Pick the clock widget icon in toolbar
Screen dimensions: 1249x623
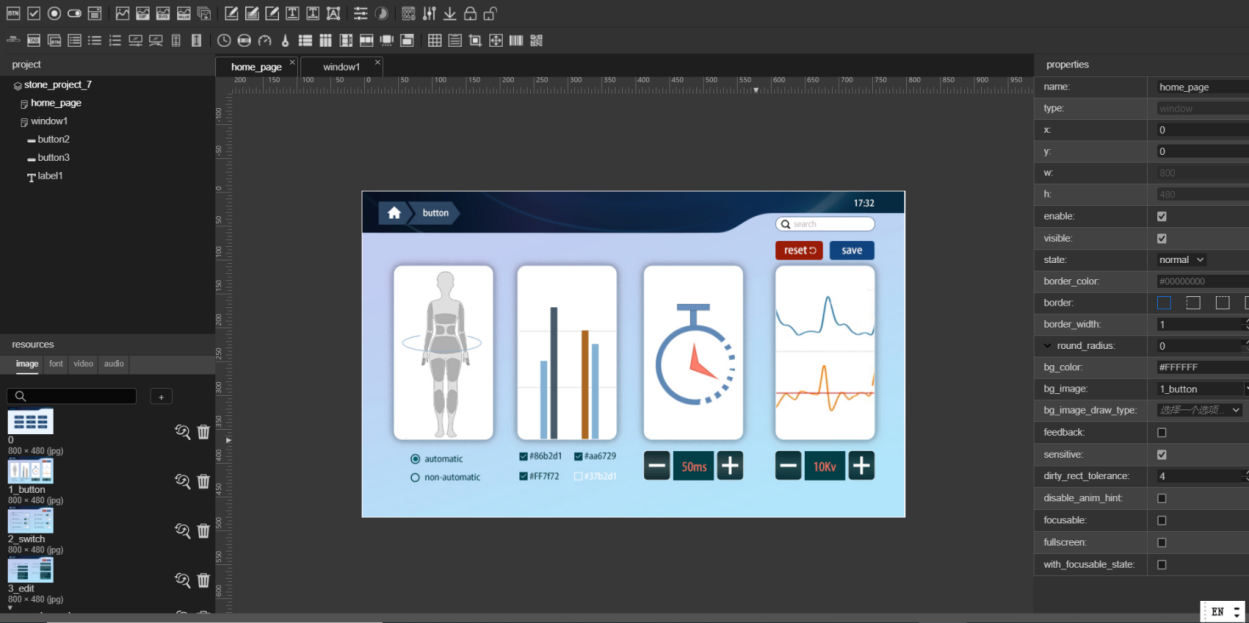(224, 41)
